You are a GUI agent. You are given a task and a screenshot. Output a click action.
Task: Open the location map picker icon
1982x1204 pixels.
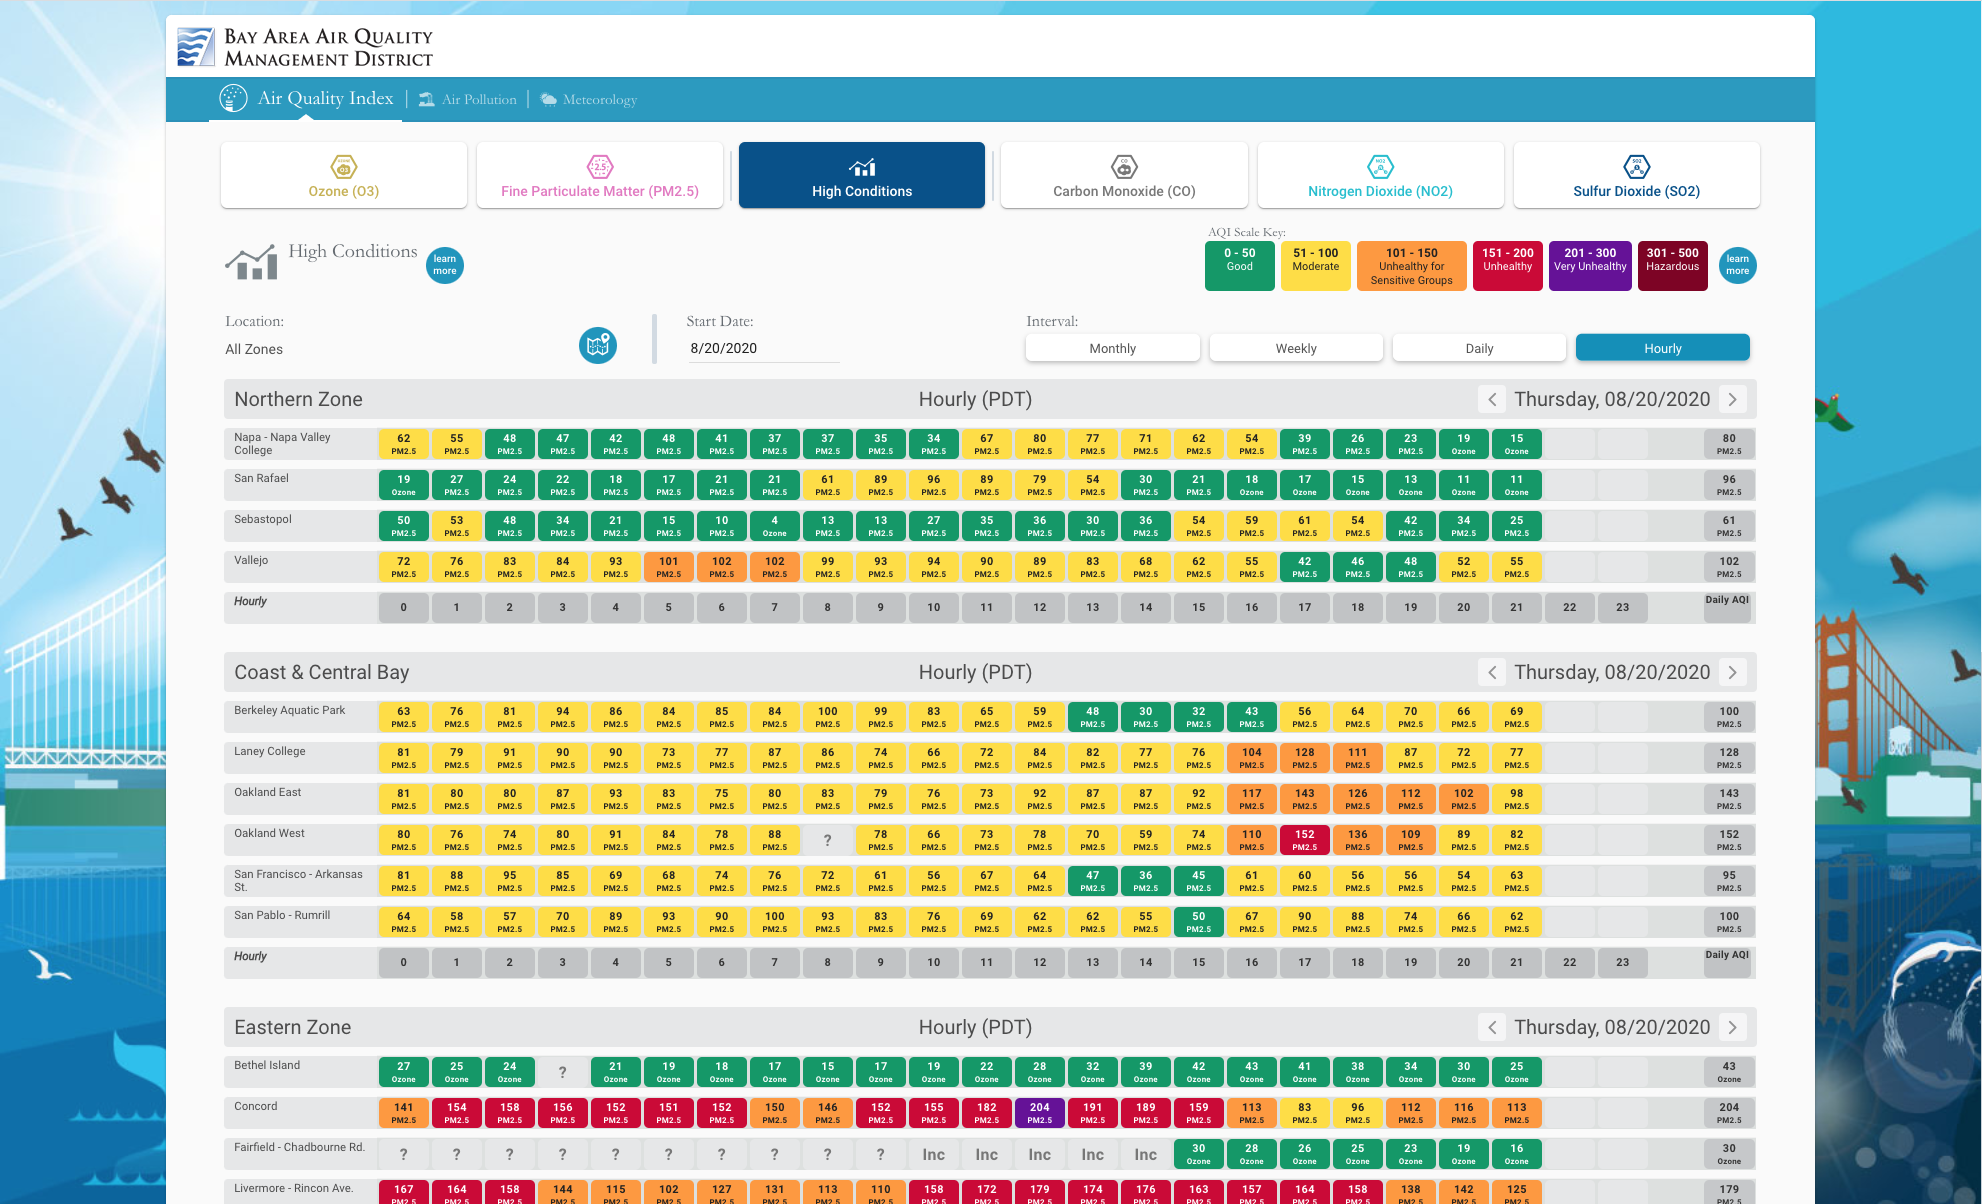coord(598,346)
